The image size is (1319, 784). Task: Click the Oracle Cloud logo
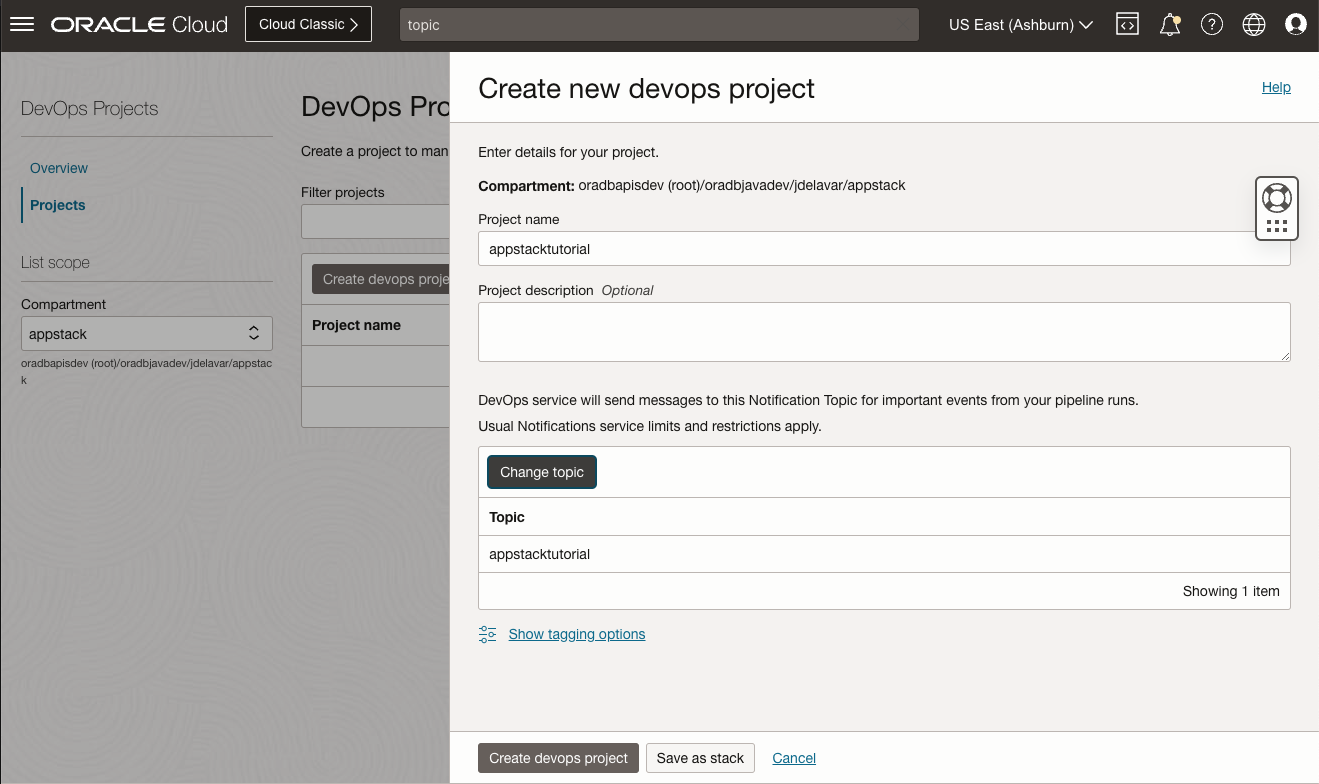[x=139, y=24]
